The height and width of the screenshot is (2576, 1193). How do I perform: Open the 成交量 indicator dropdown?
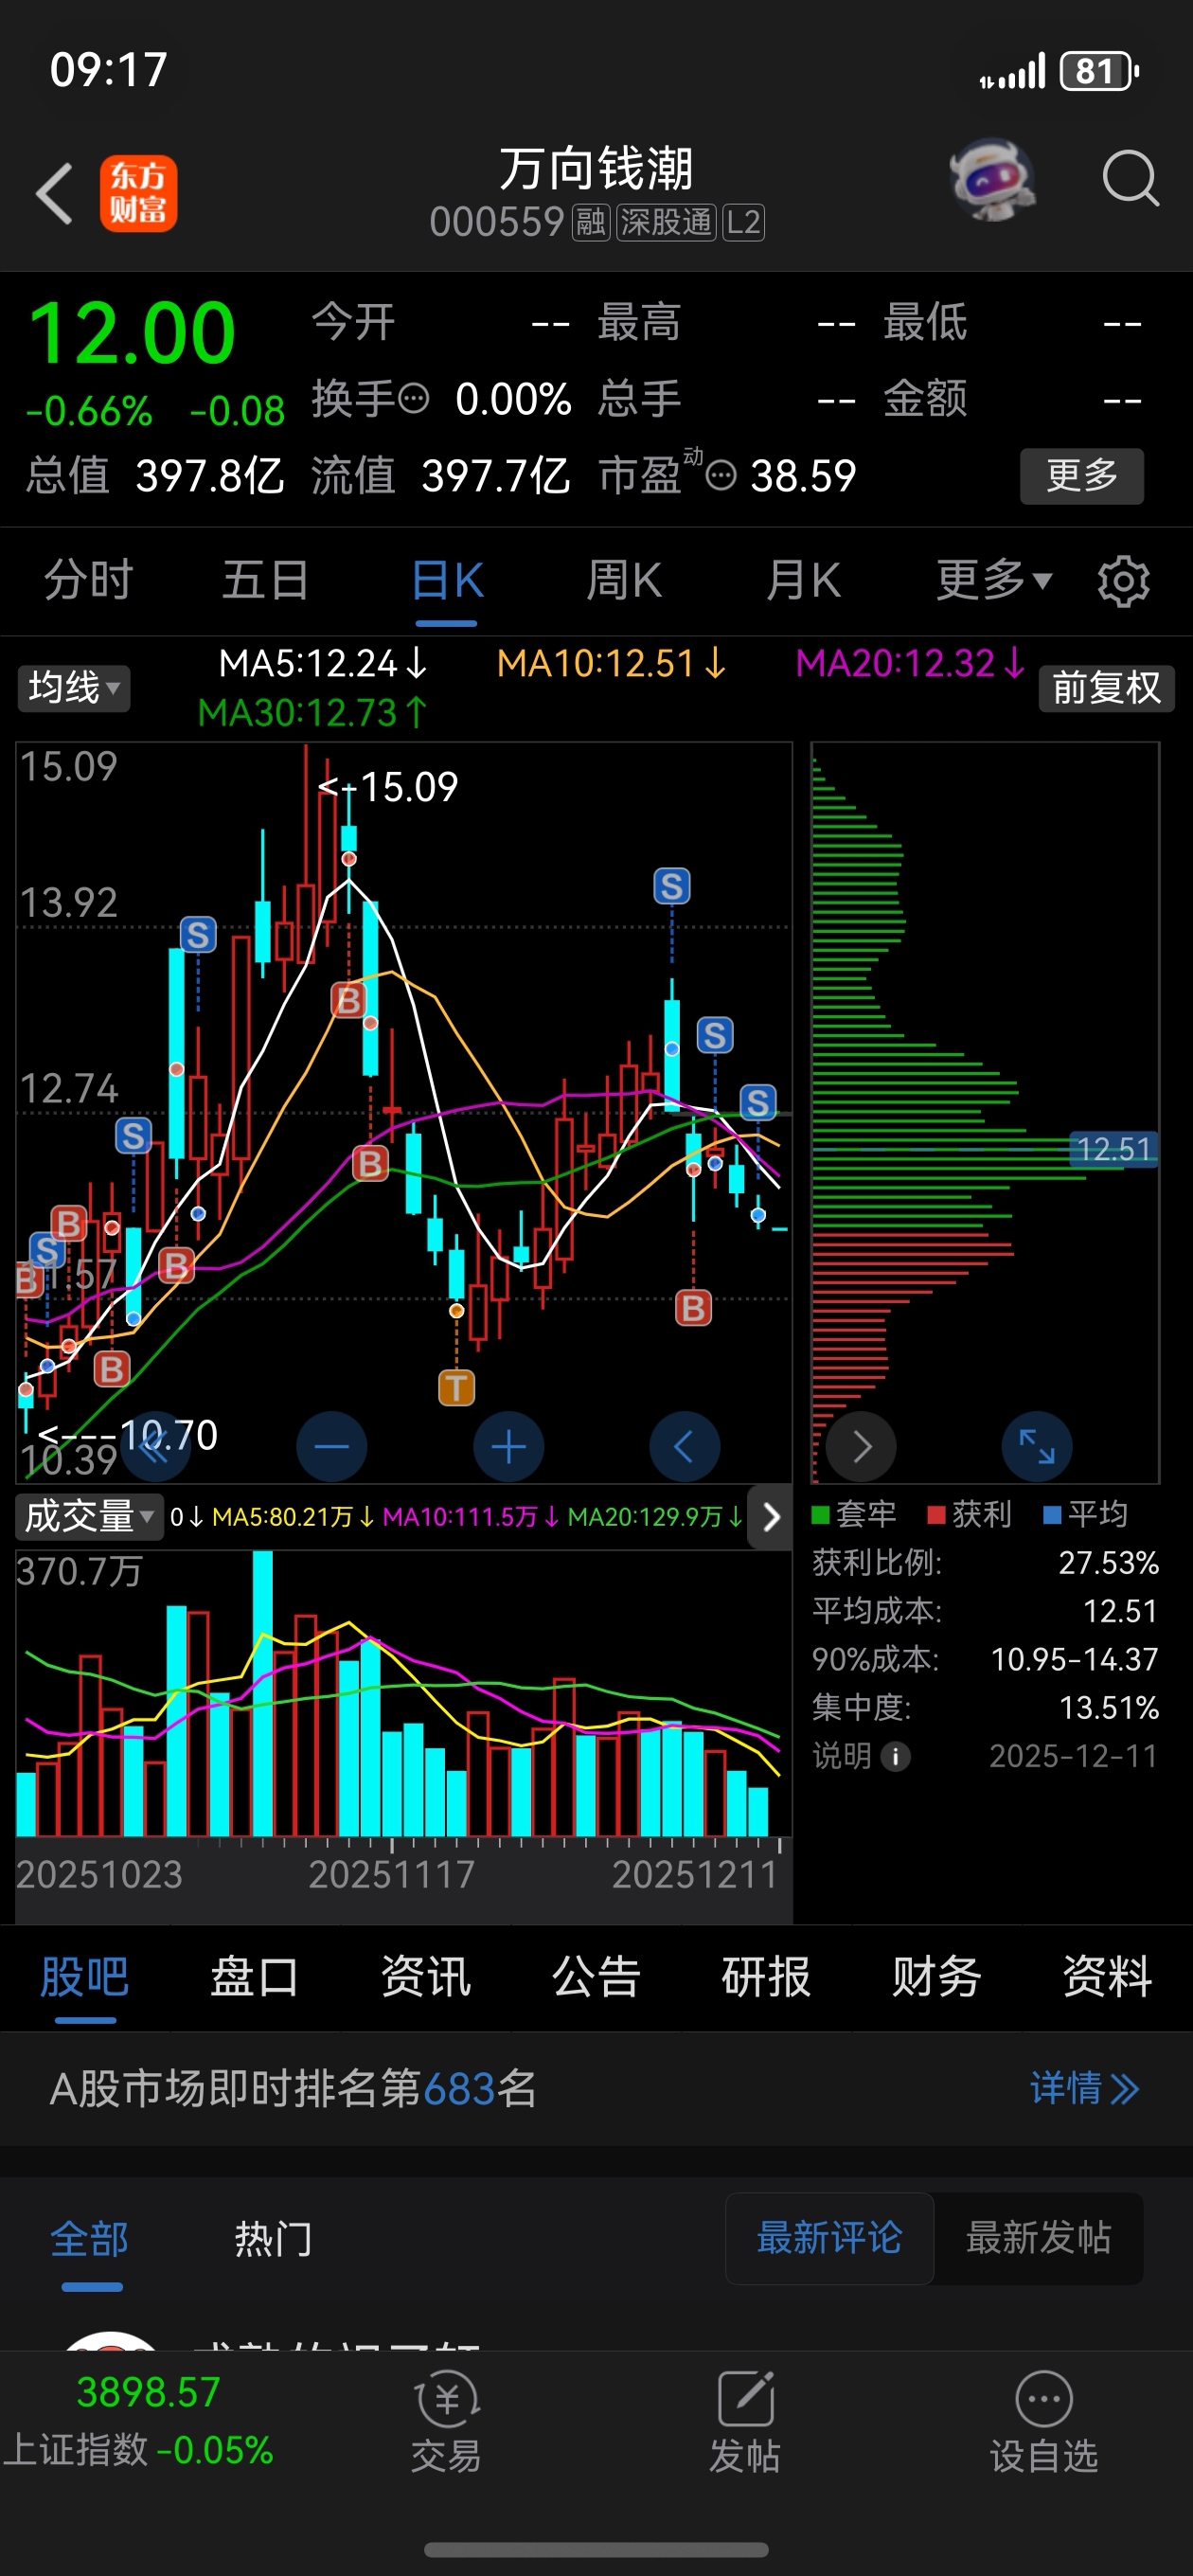pyautogui.click(x=89, y=1517)
